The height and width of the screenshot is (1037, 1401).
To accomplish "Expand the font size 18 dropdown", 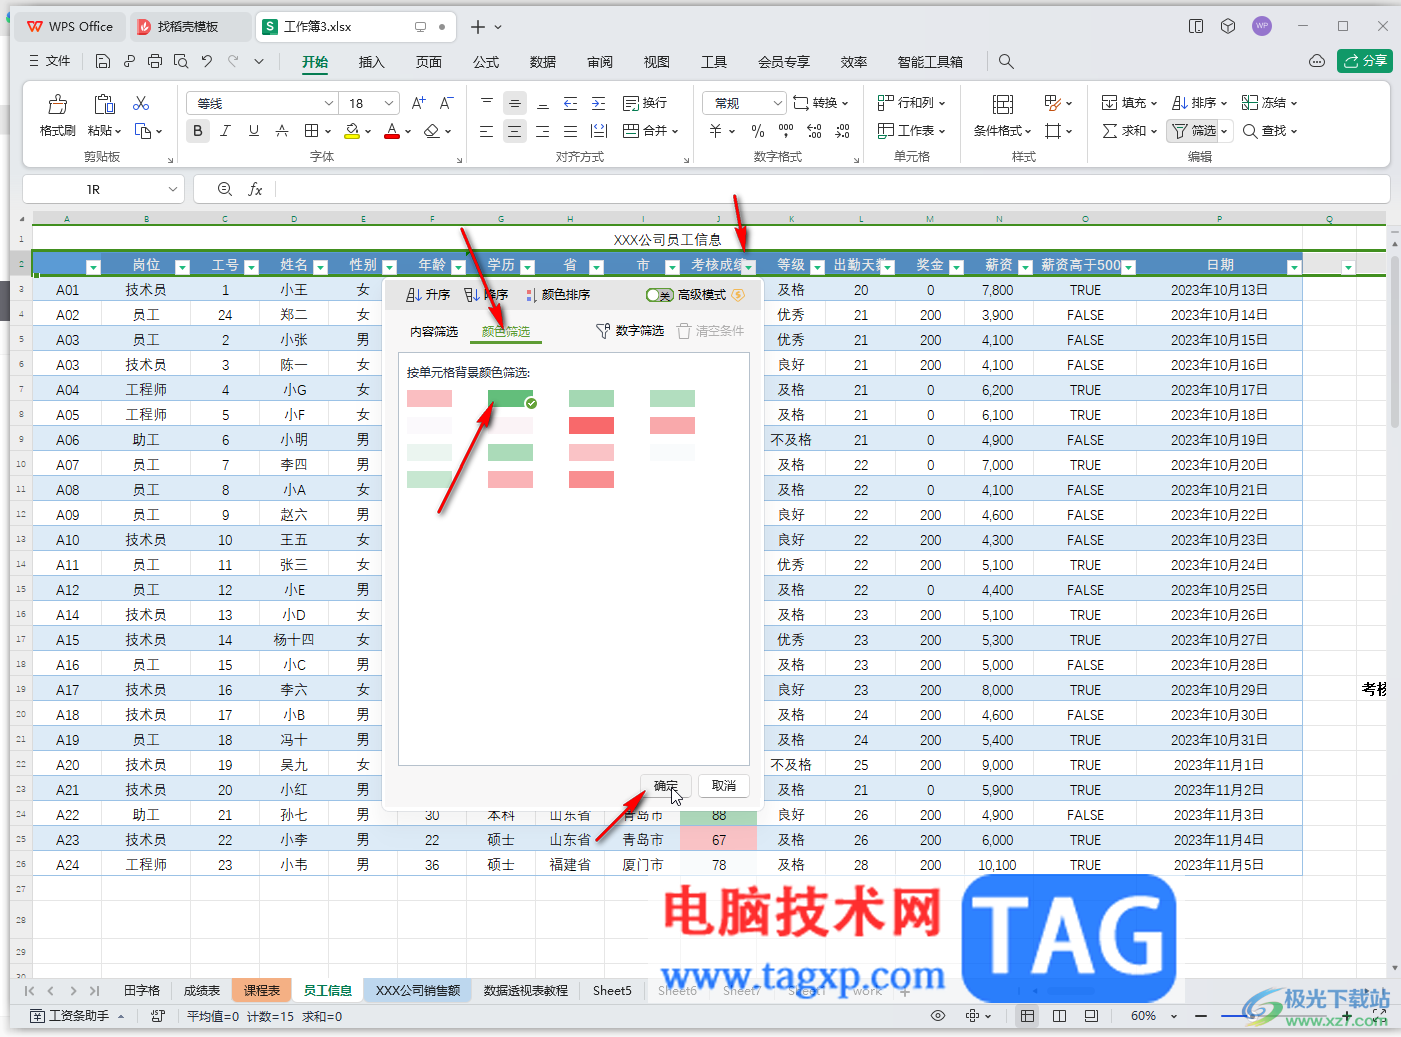I will (389, 103).
